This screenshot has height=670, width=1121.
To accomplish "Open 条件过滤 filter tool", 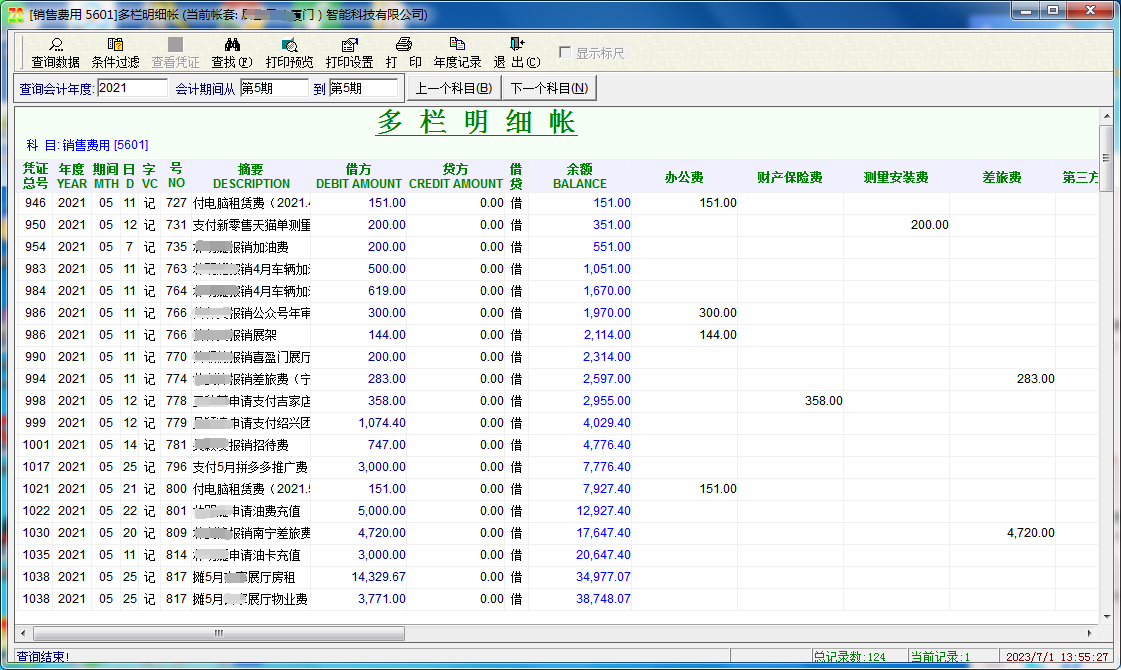I will point(115,45).
